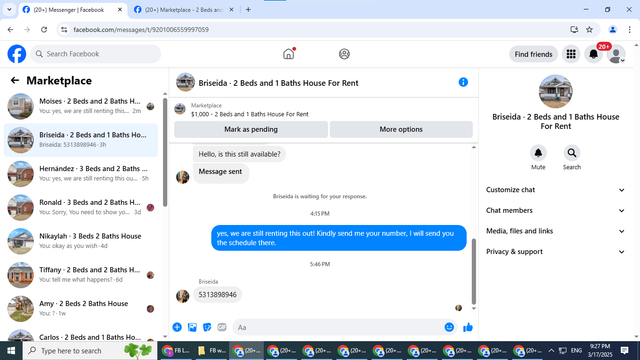Image resolution: width=640 pixels, height=360 pixels.
Task: Open the Amy 2 Beds 2 Baths conversation
Action: pos(81,309)
